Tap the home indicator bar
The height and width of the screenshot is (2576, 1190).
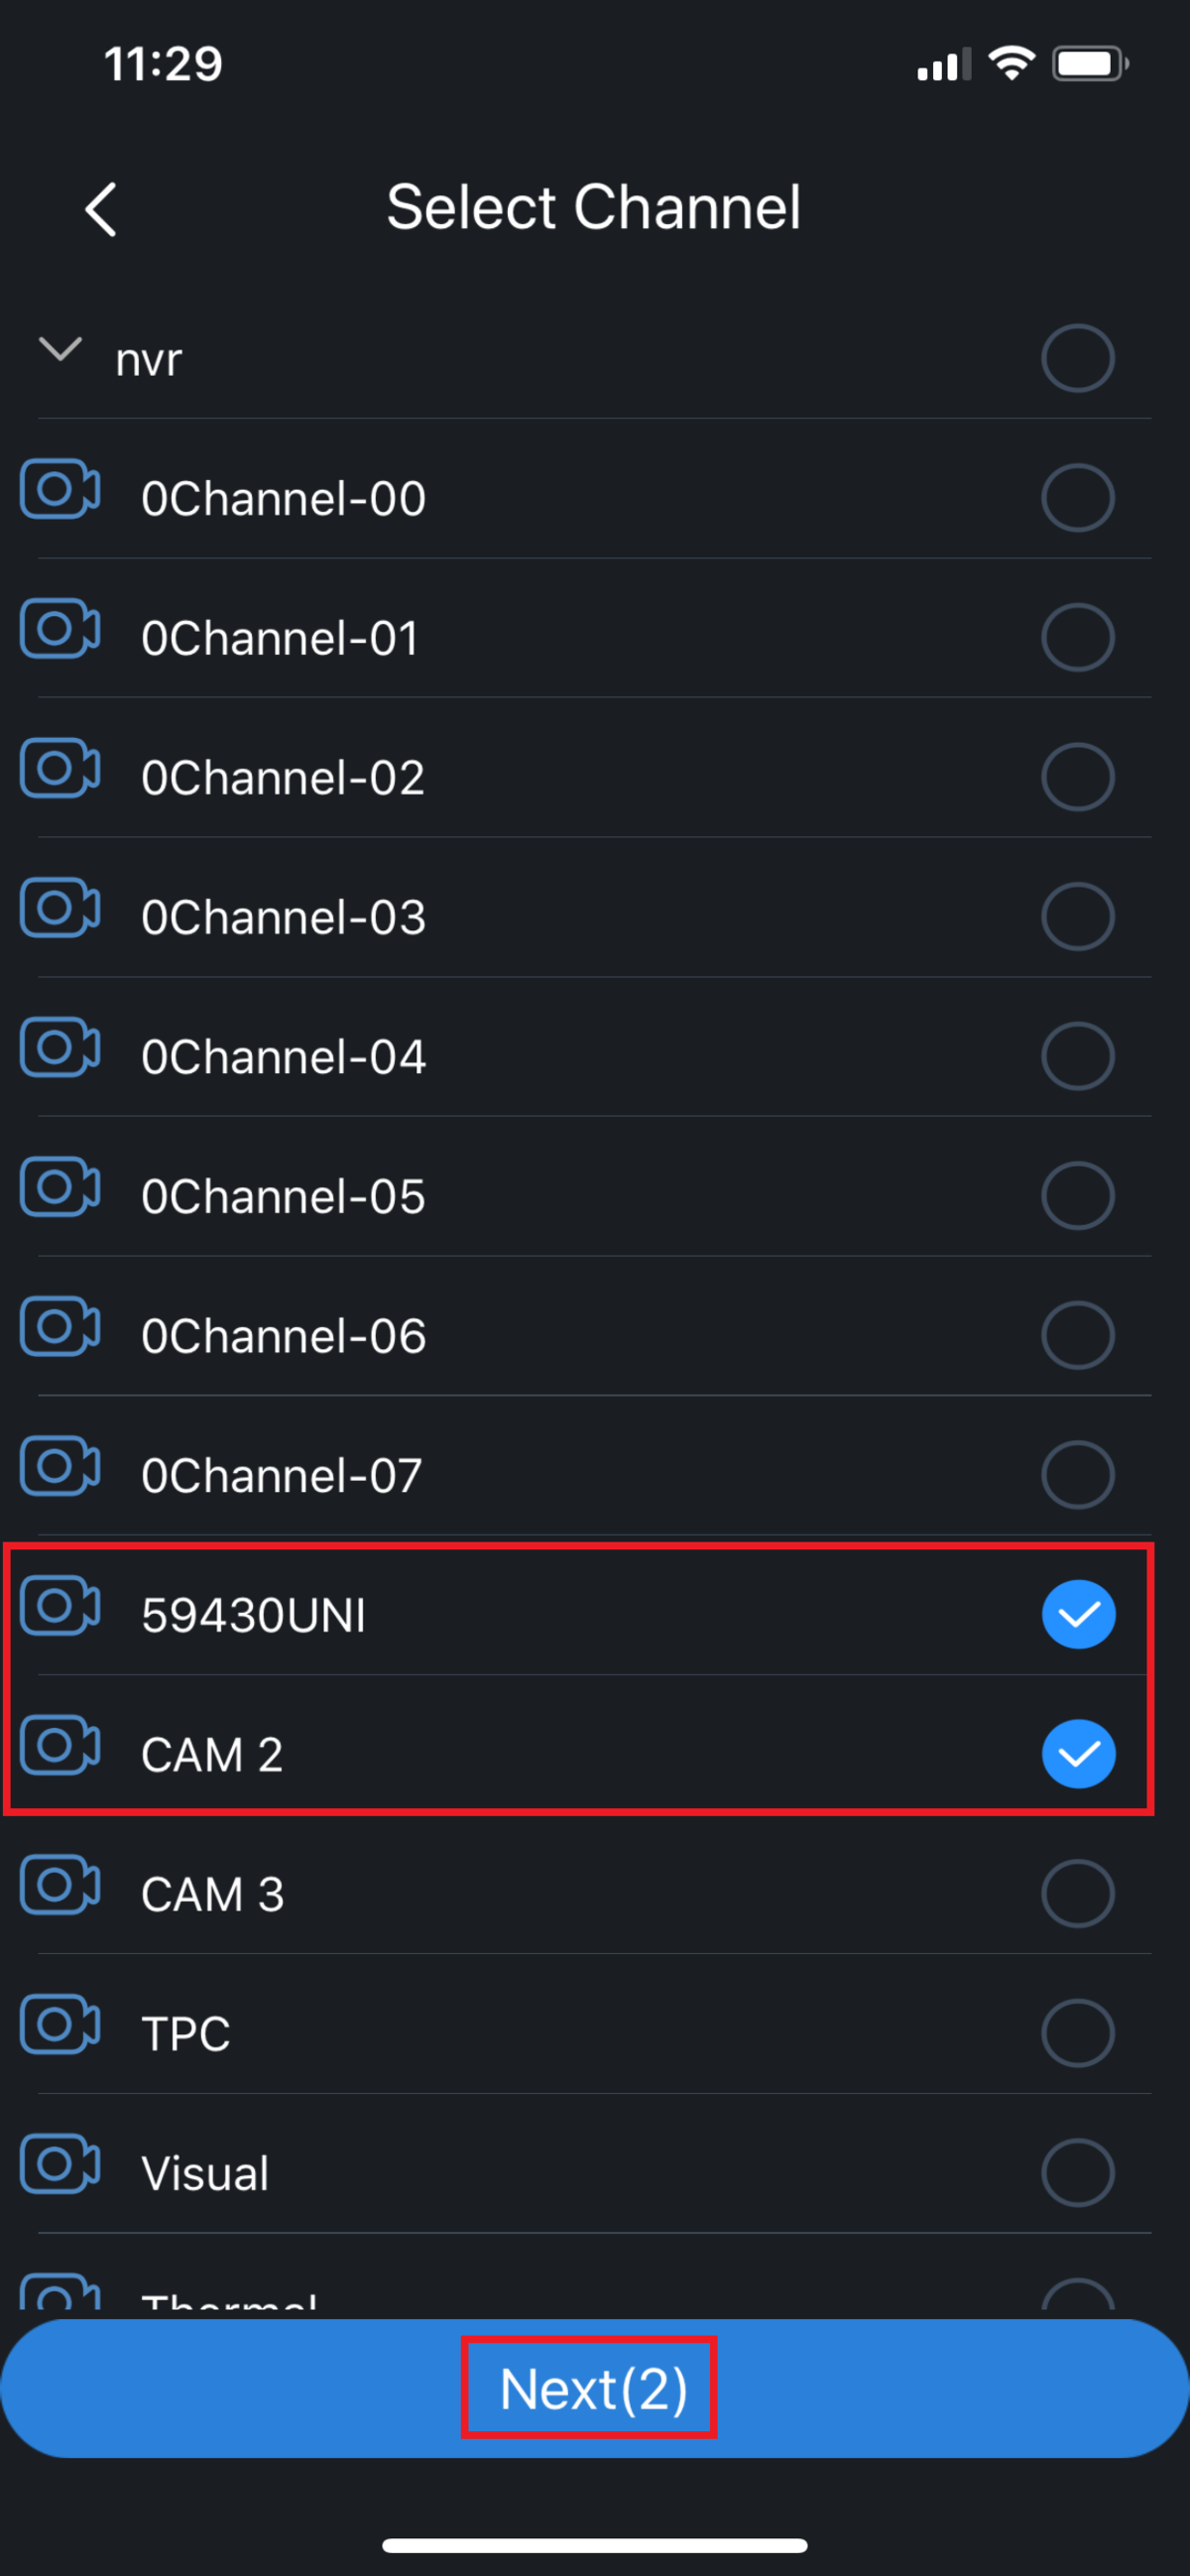595,2545
